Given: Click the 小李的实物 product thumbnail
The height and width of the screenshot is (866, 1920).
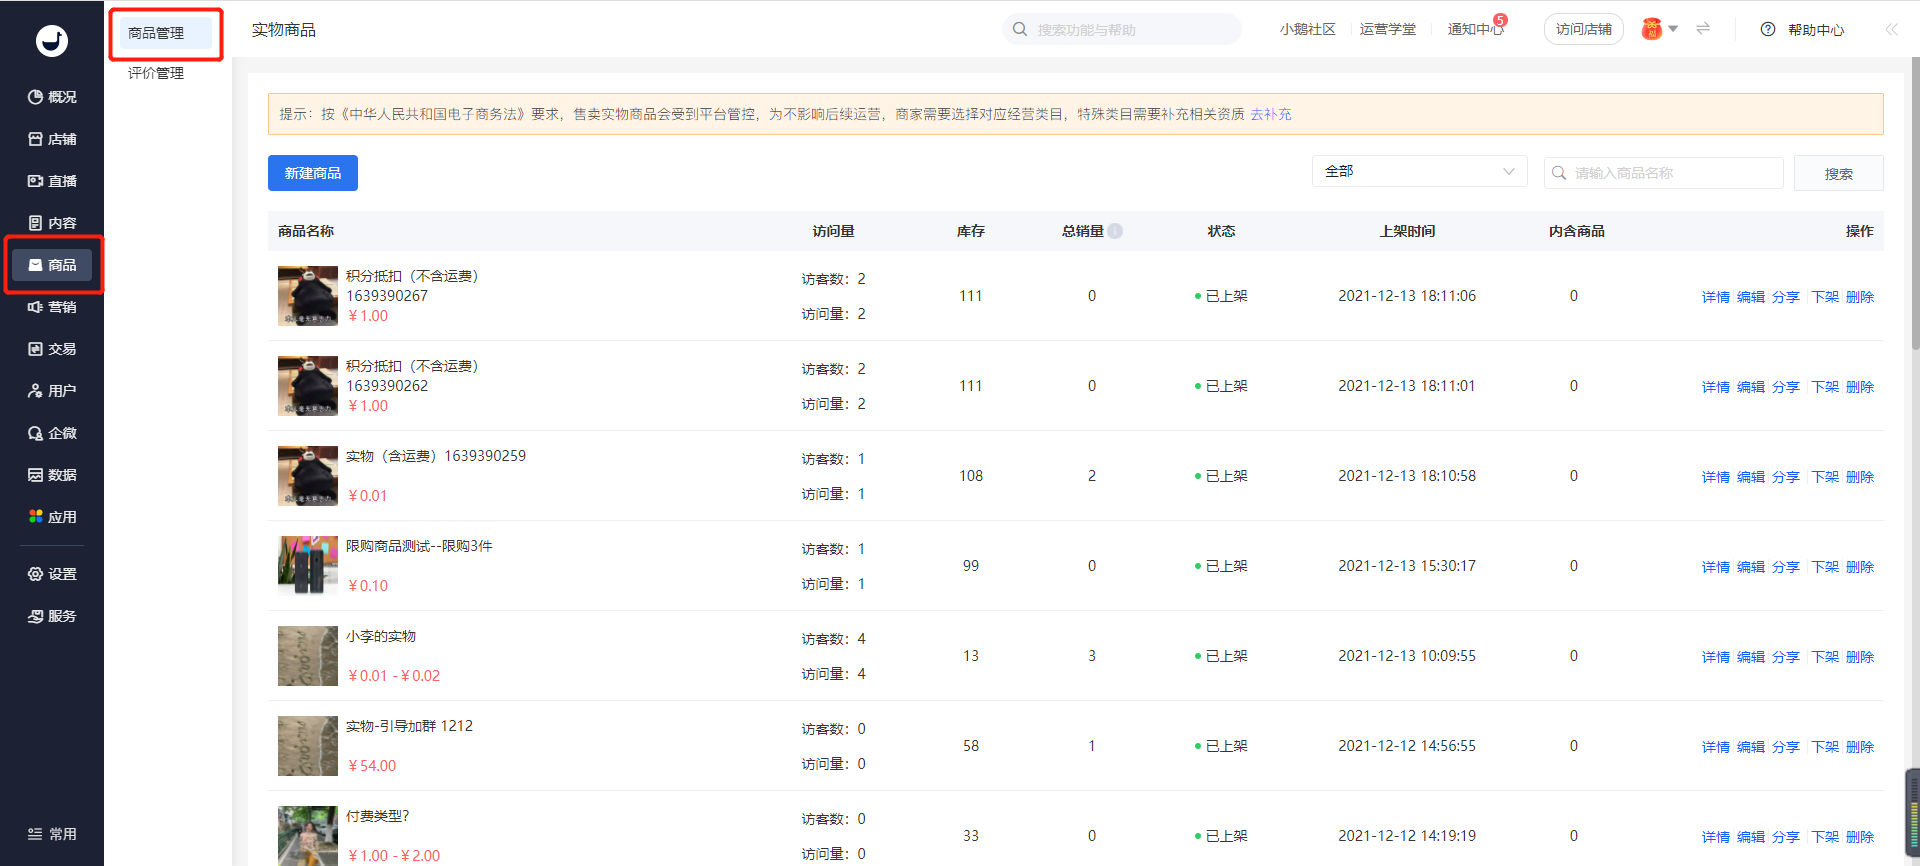Looking at the screenshot, I should pos(308,656).
